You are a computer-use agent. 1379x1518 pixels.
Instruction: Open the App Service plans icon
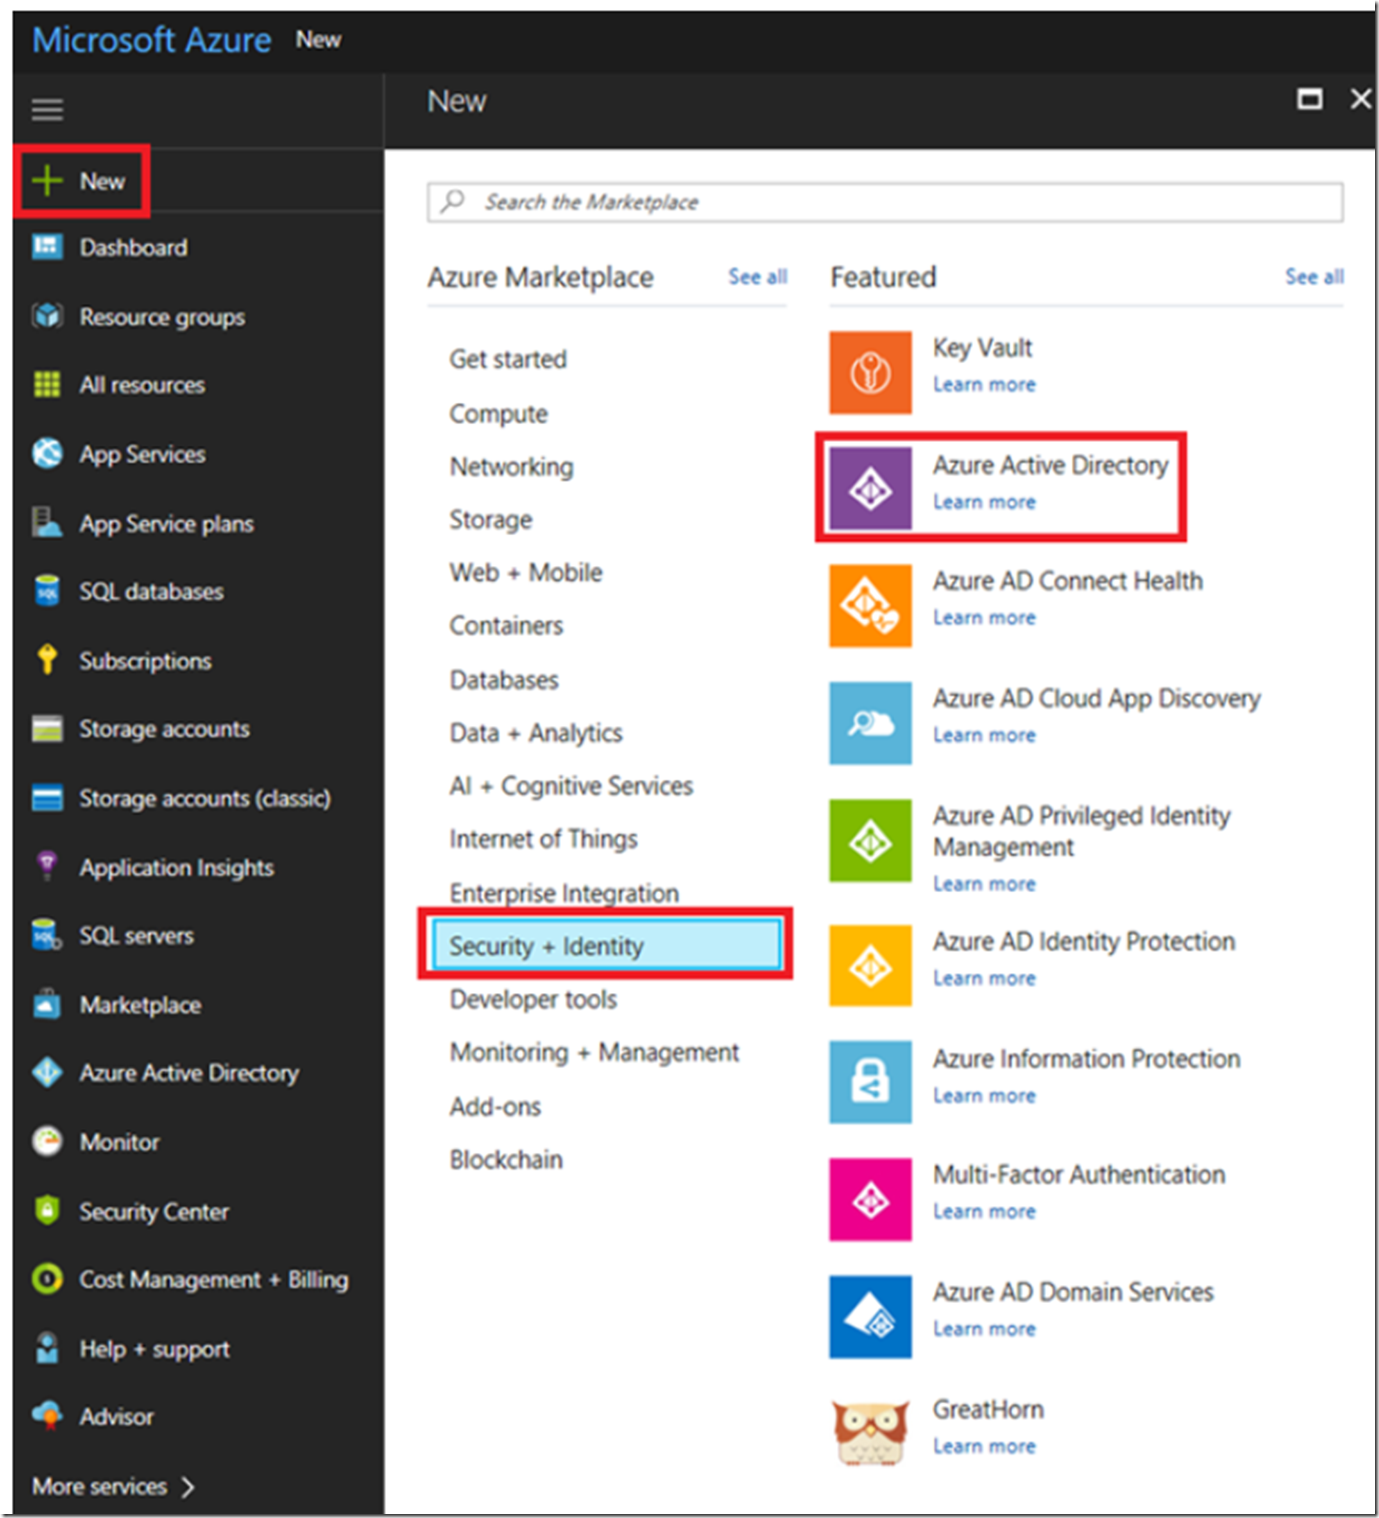pos(47,522)
